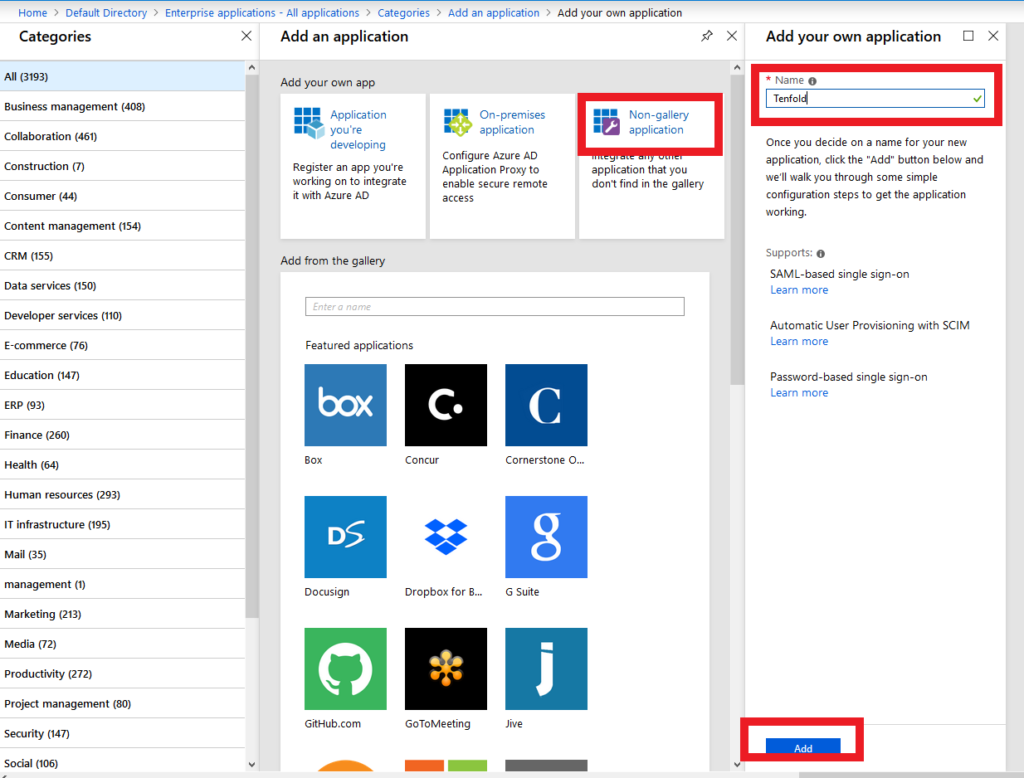Image resolution: width=1024 pixels, height=778 pixels.
Task: Open the Media (72) category
Action: pyautogui.click(x=122, y=644)
